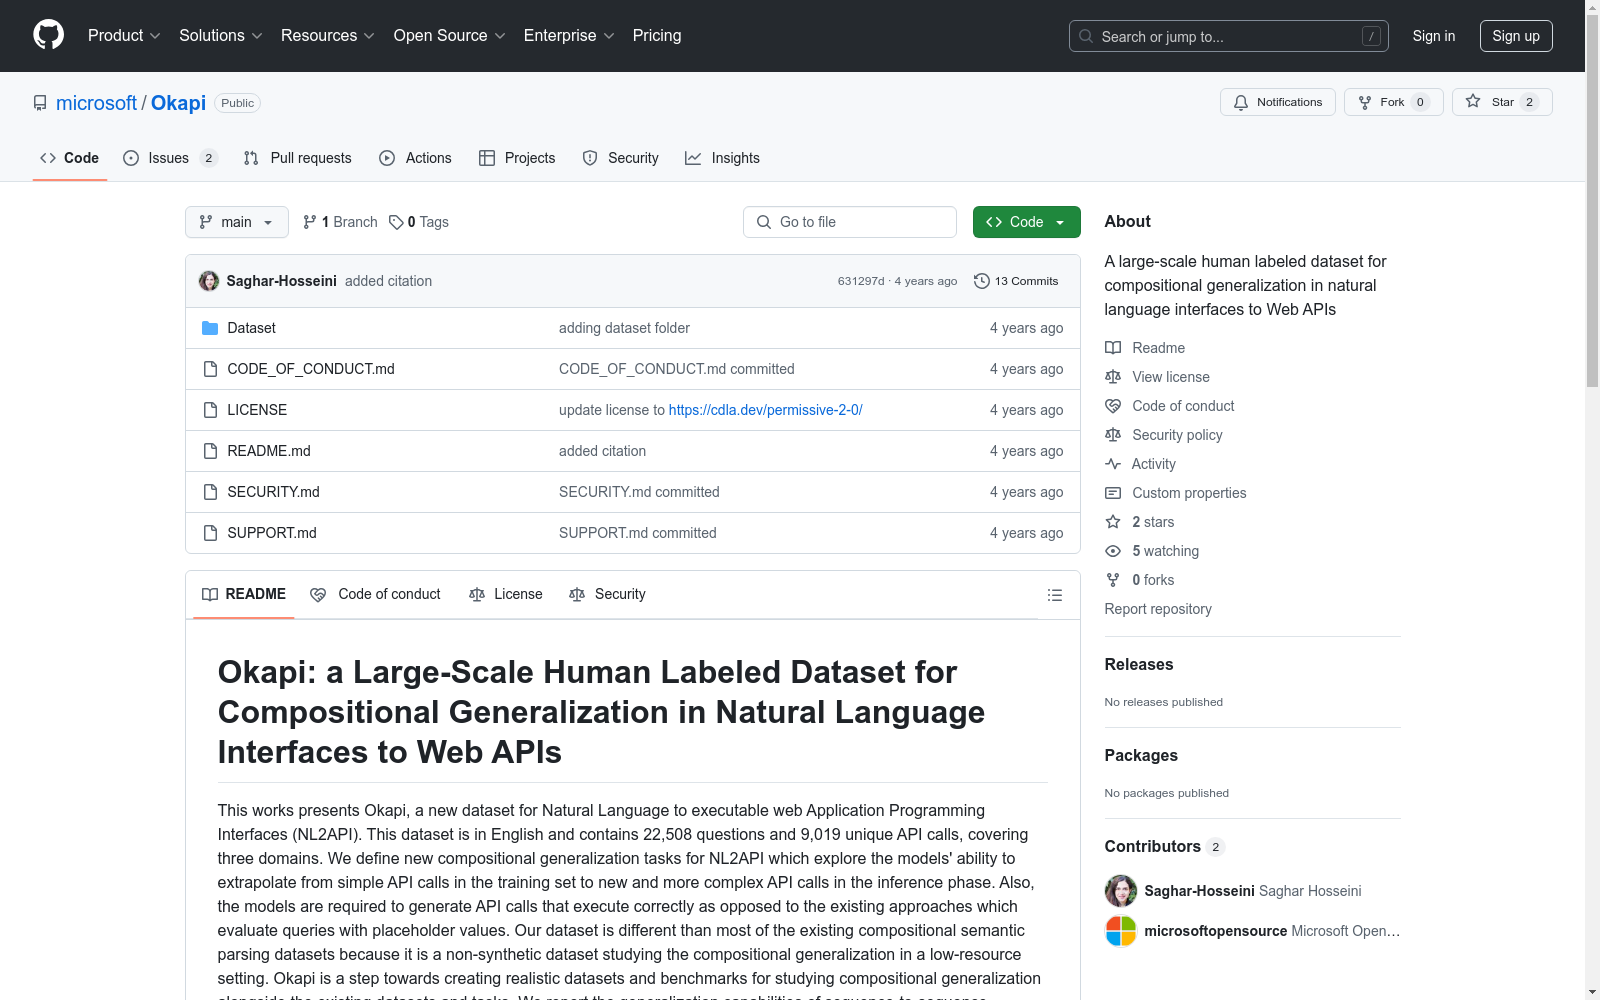Click the Dataset folder icon
Viewport: 1600px width, 1000px height.
pyautogui.click(x=210, y=328)
